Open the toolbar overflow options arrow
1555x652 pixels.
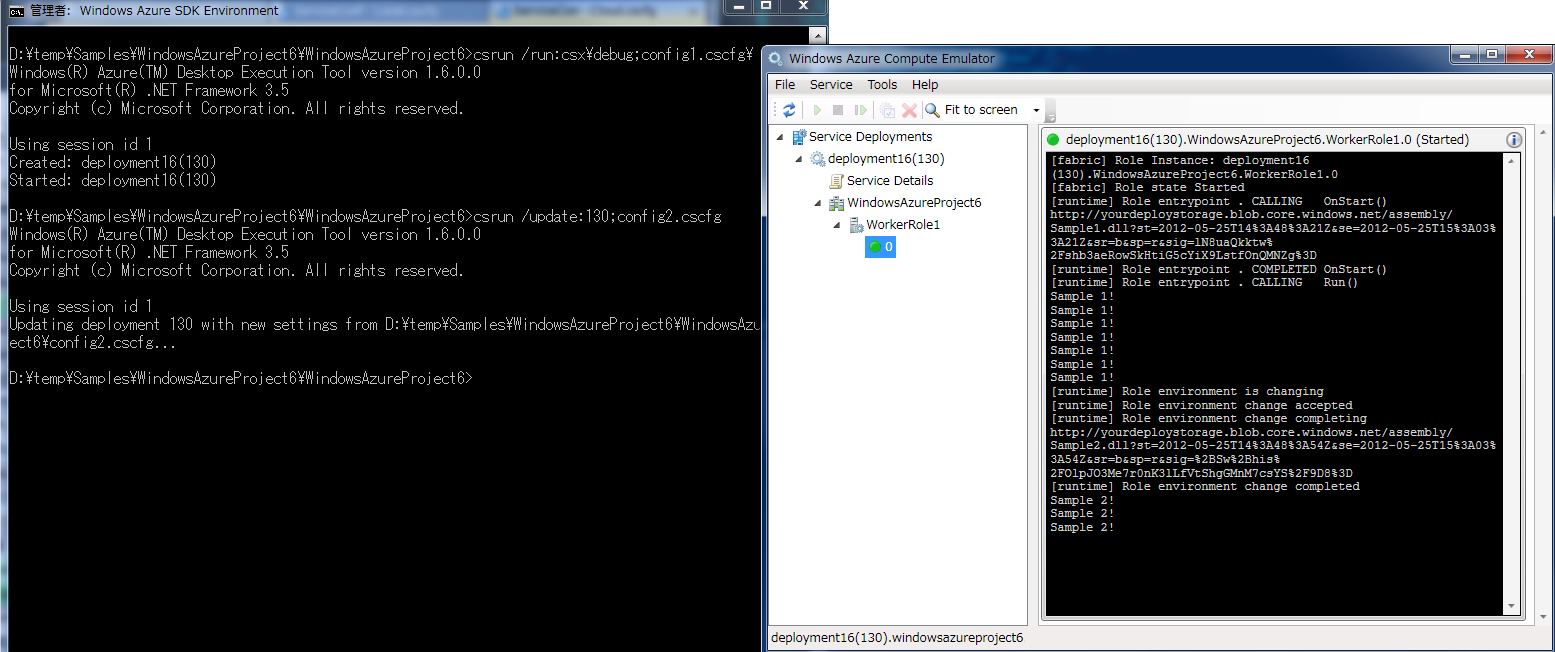(x=1050, y=110)
